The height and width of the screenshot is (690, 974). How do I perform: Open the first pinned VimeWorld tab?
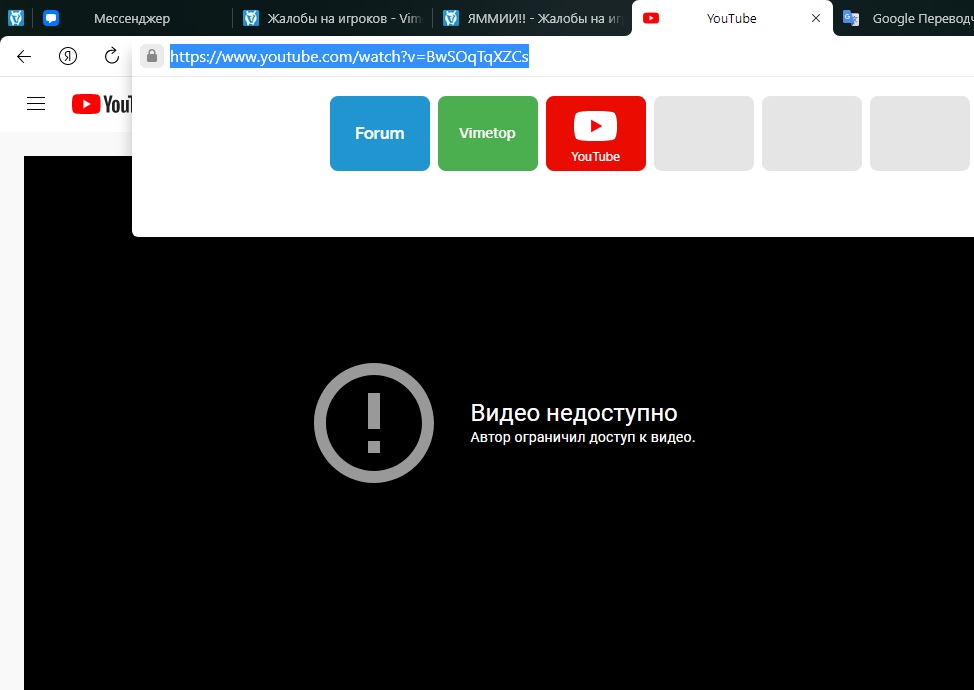click(x=16, y=18)
